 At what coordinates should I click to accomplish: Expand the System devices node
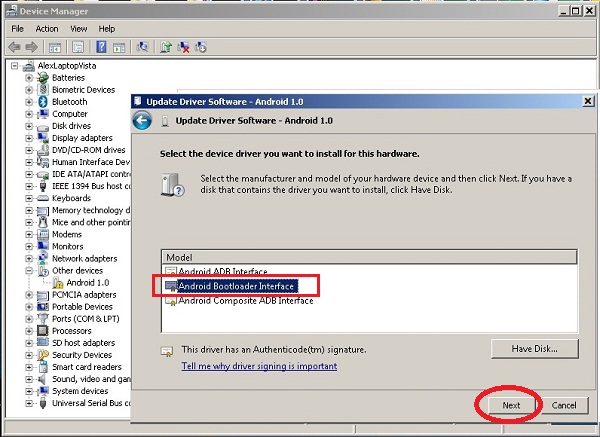point(29,391)
